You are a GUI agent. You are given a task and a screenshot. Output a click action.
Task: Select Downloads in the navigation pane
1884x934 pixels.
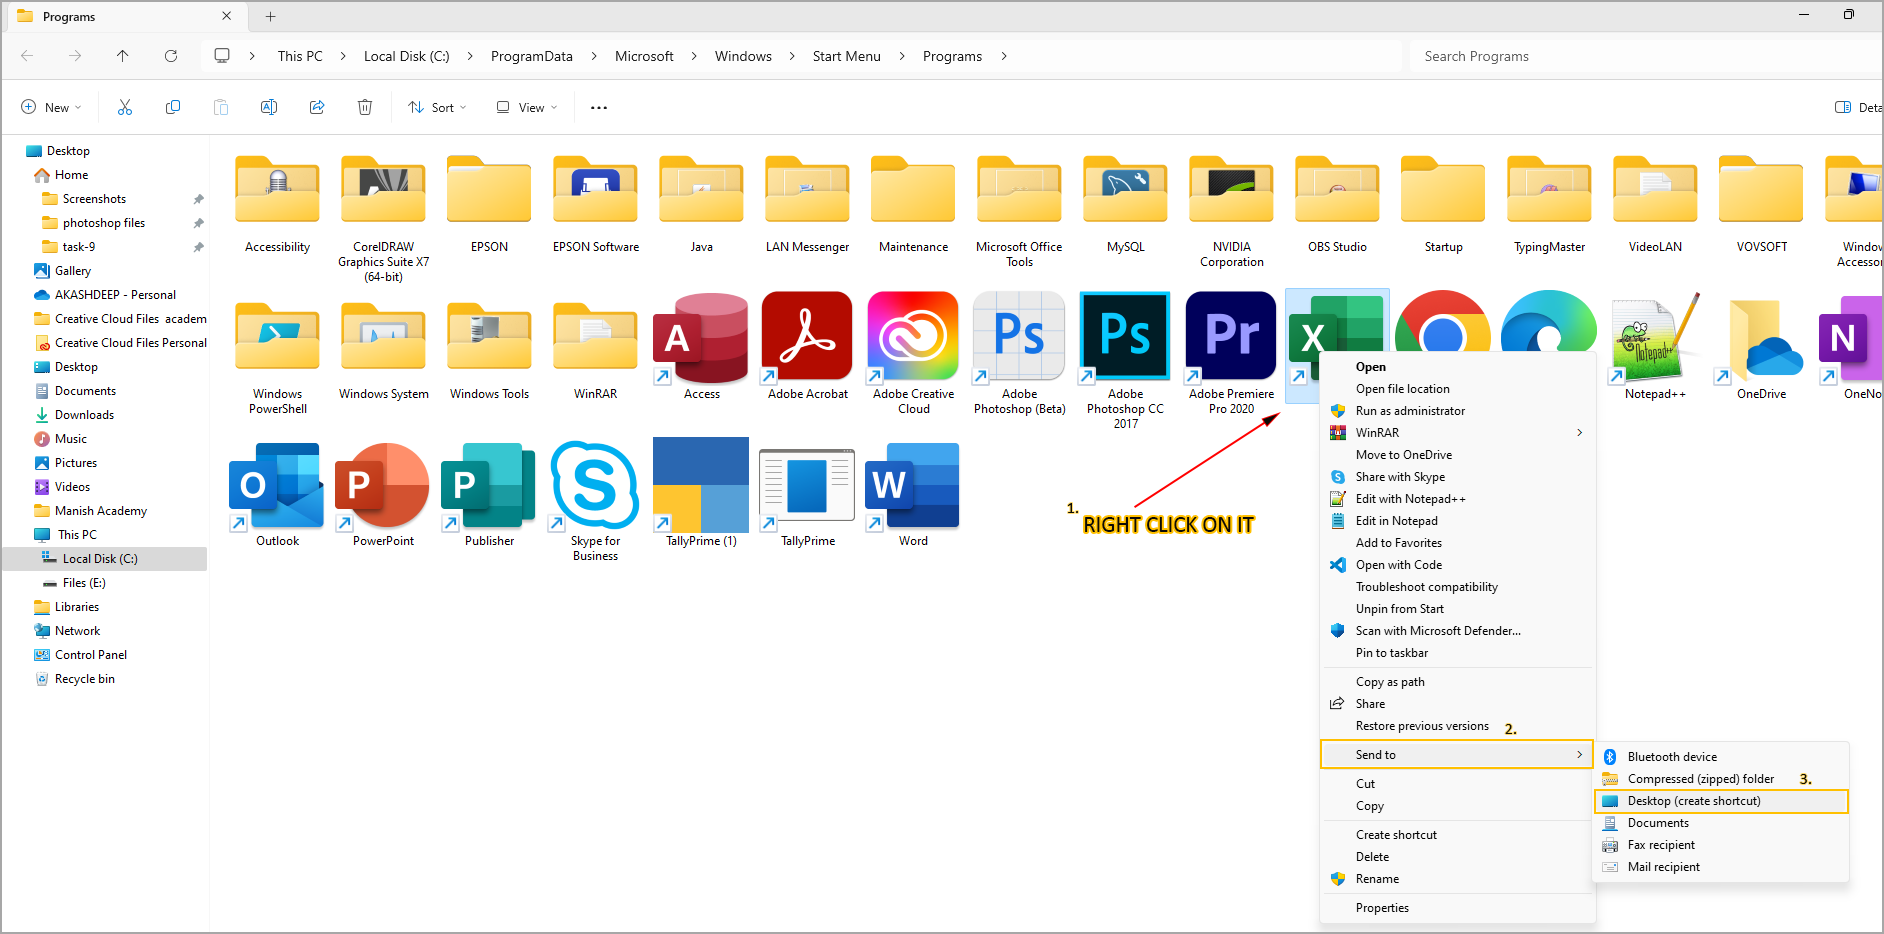click(84, 415)
